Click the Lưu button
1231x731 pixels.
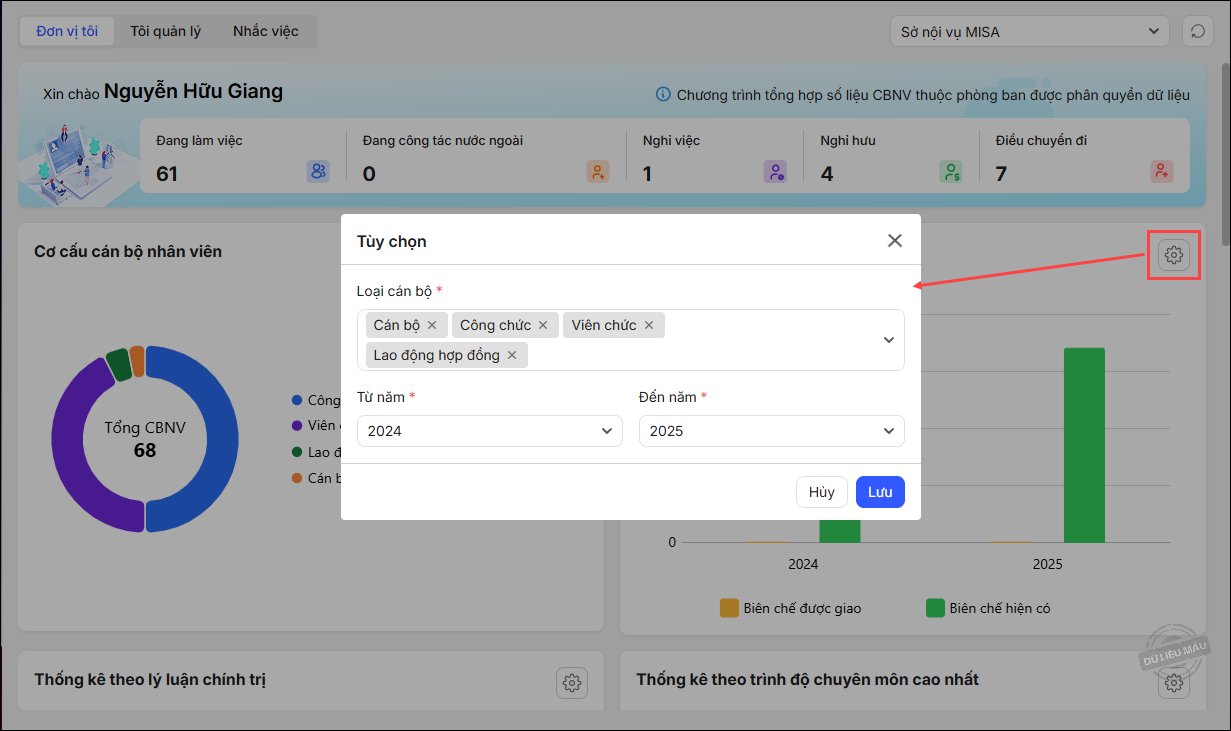[x=880, y=492]
